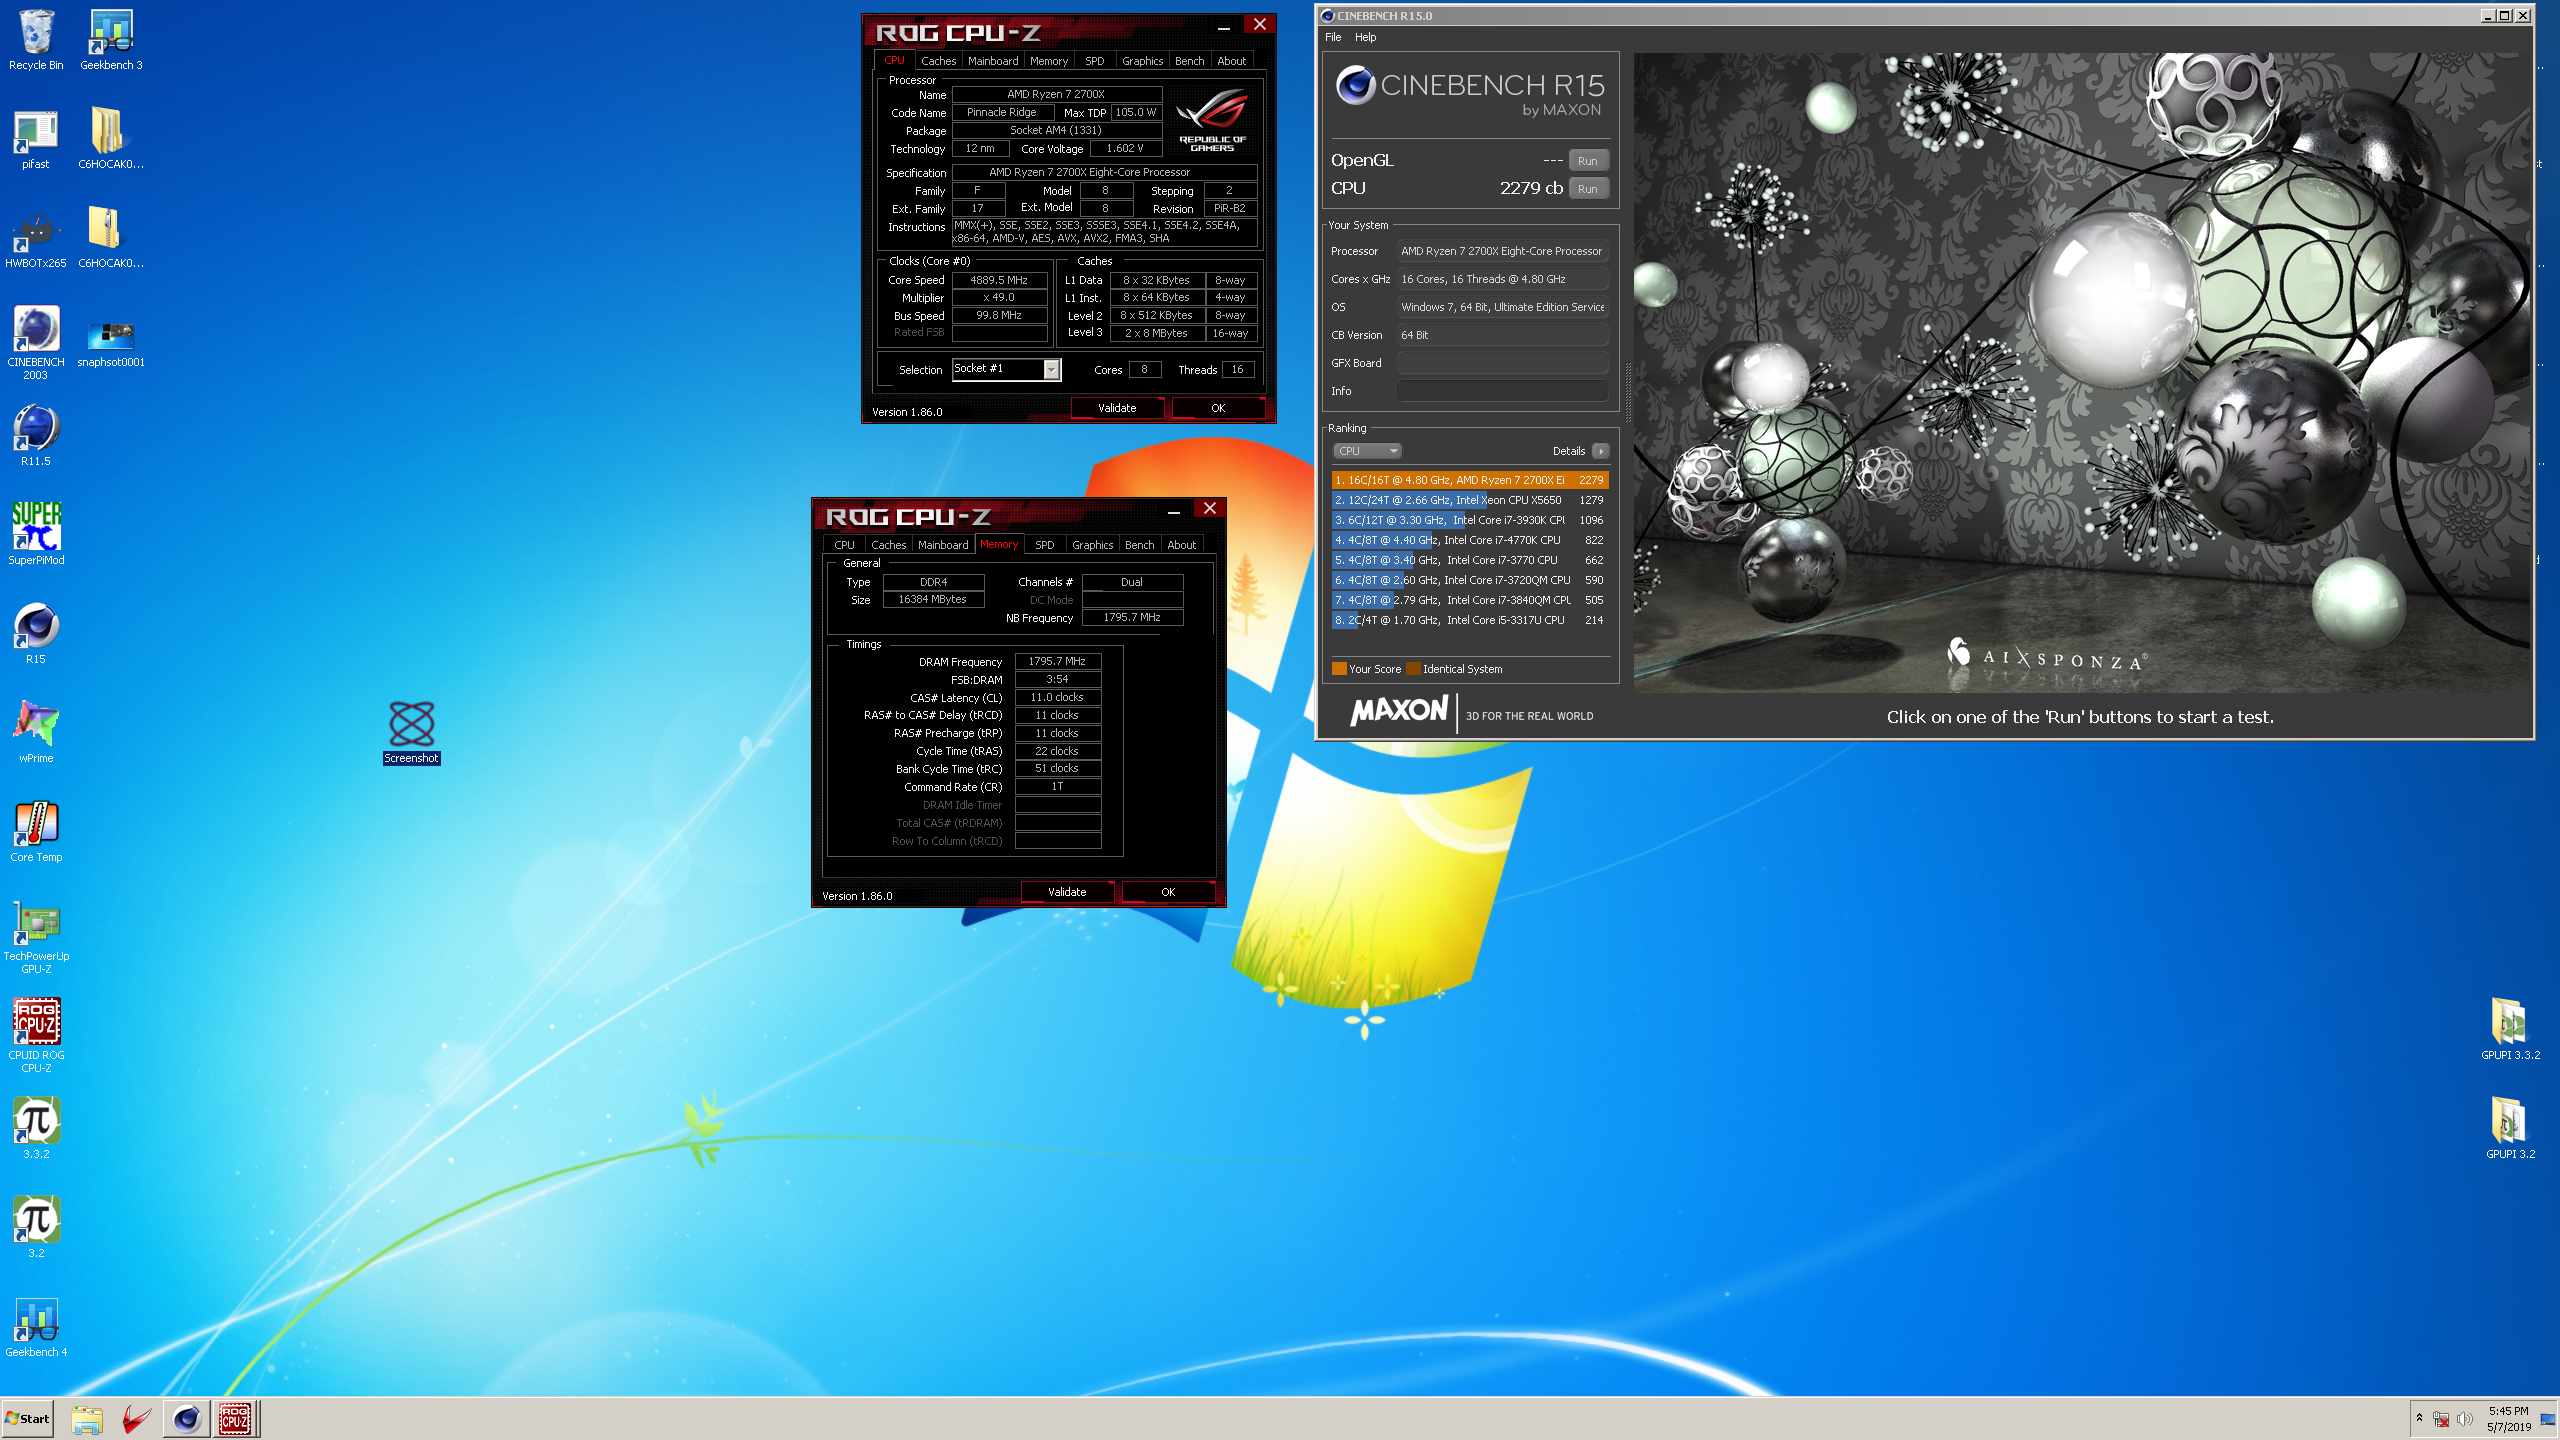
Task: Click the Cinebench rendered scene preview
Action: [x=2081, y=372]
